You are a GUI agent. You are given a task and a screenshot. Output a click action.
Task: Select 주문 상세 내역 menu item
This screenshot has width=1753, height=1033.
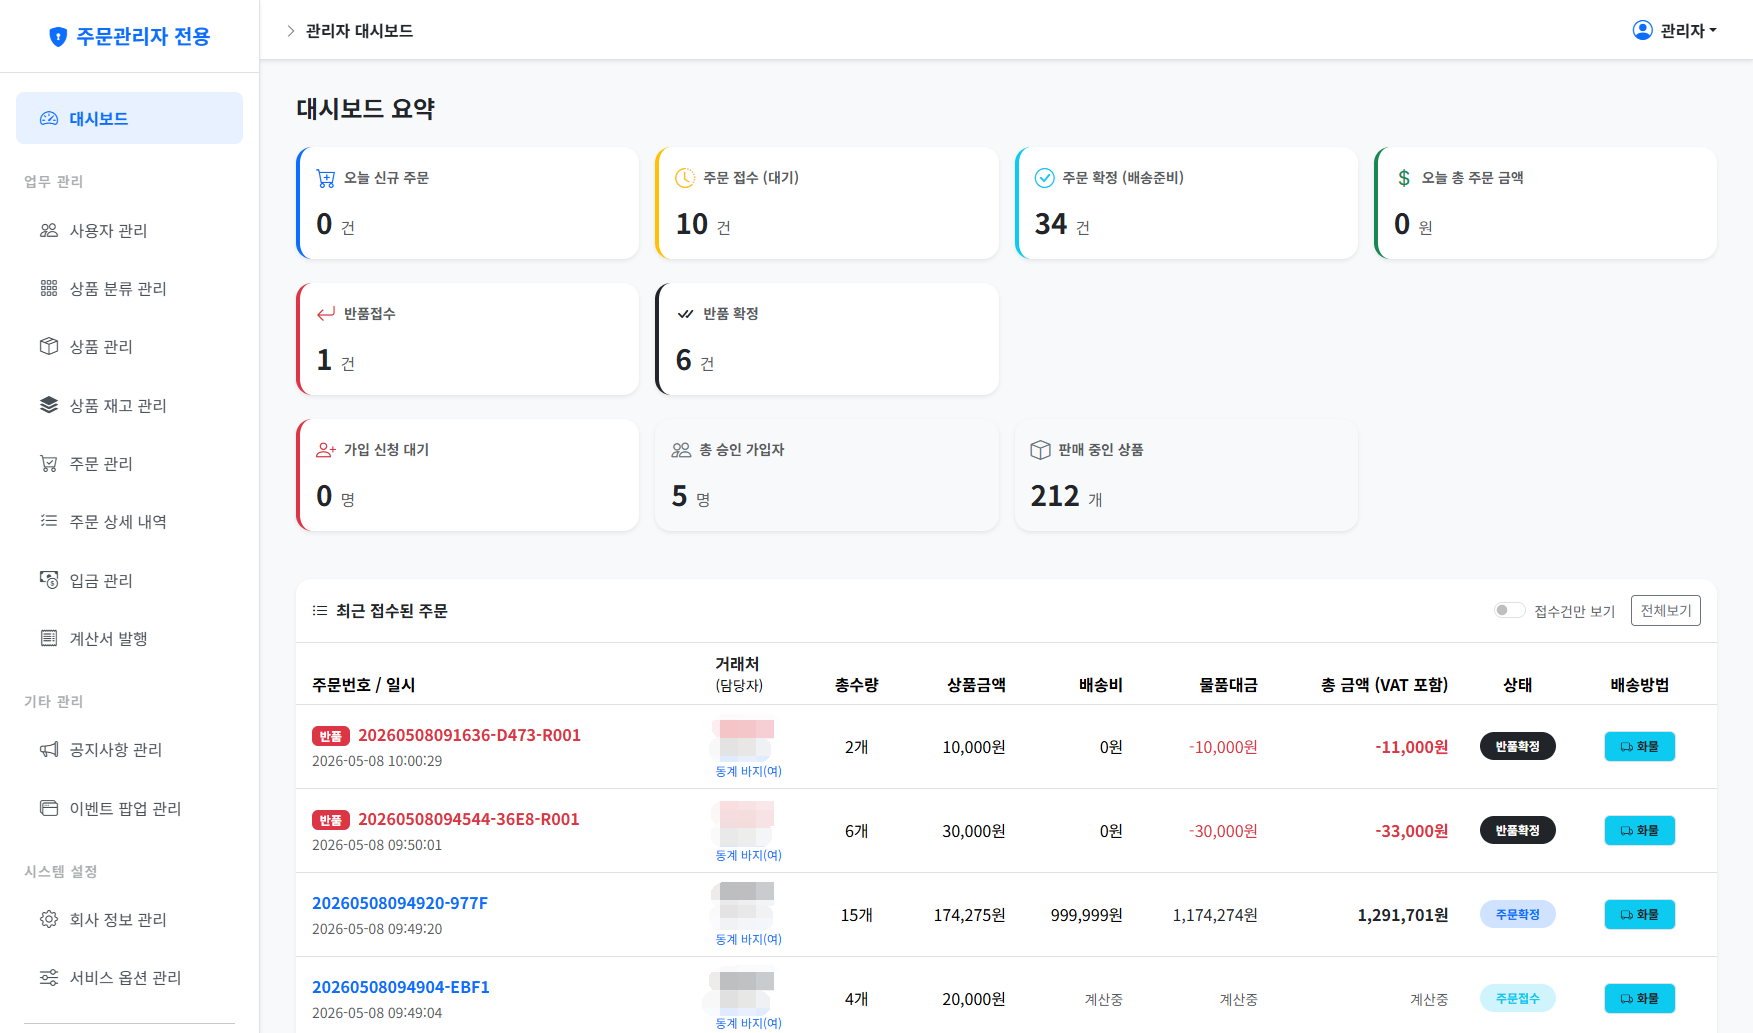(x=129, y=521)
